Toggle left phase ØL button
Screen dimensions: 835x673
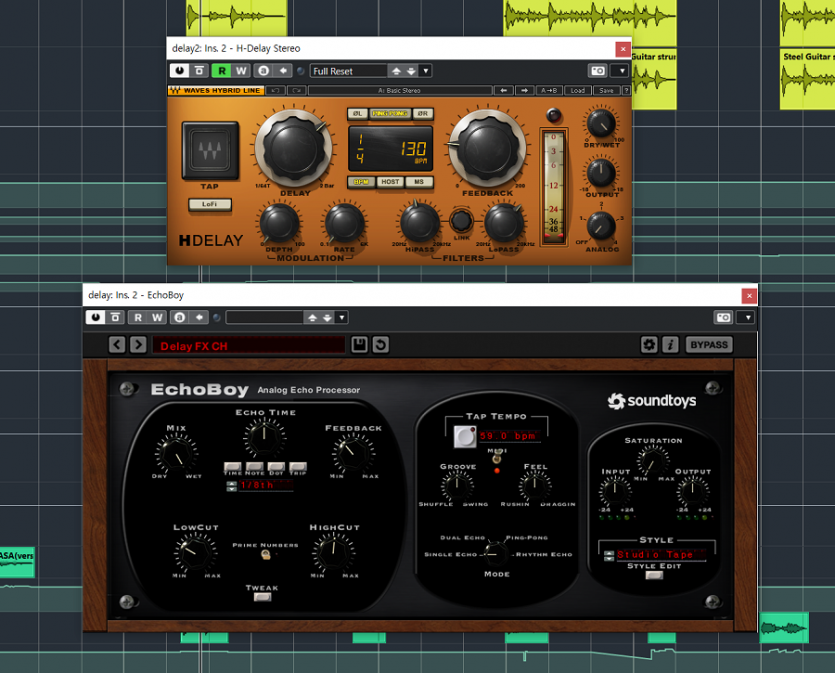[357, 113]
